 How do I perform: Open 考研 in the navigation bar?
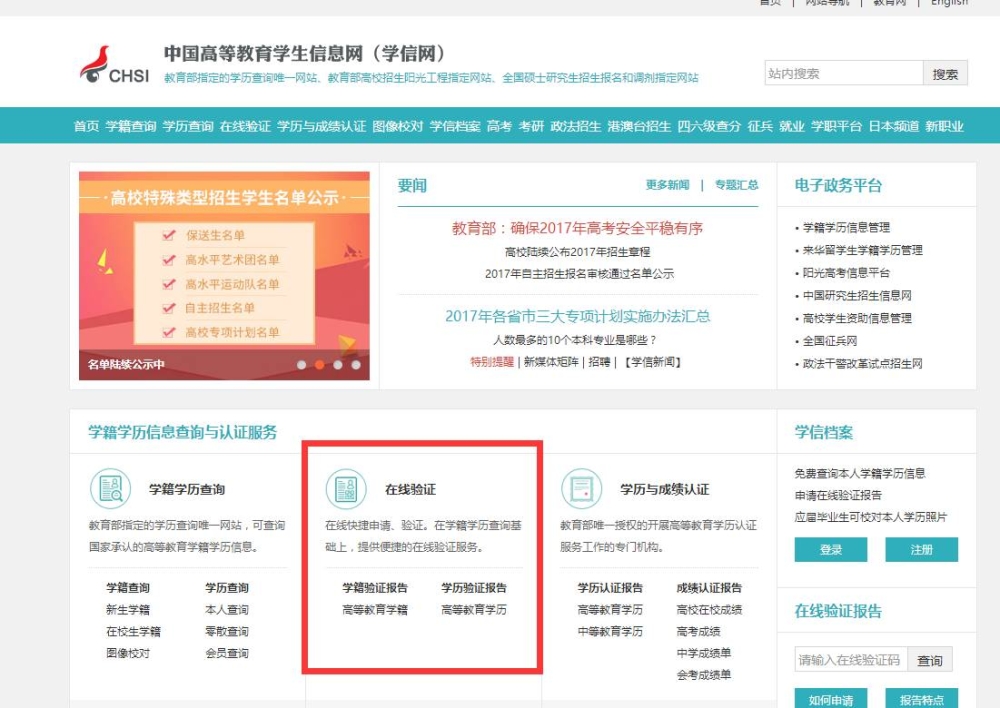[x=531, y=126]
